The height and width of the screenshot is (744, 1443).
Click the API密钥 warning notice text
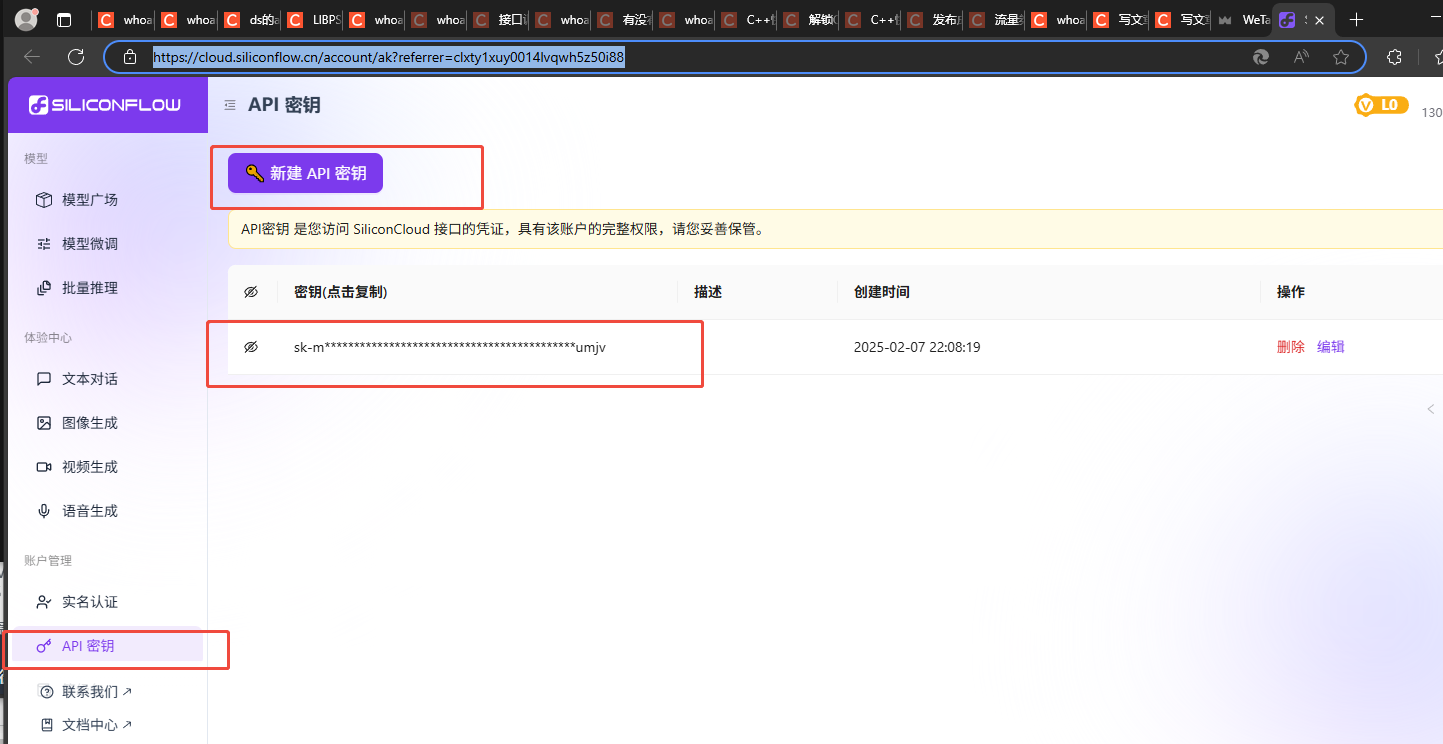pyautogui.click(x=503, y=229)
